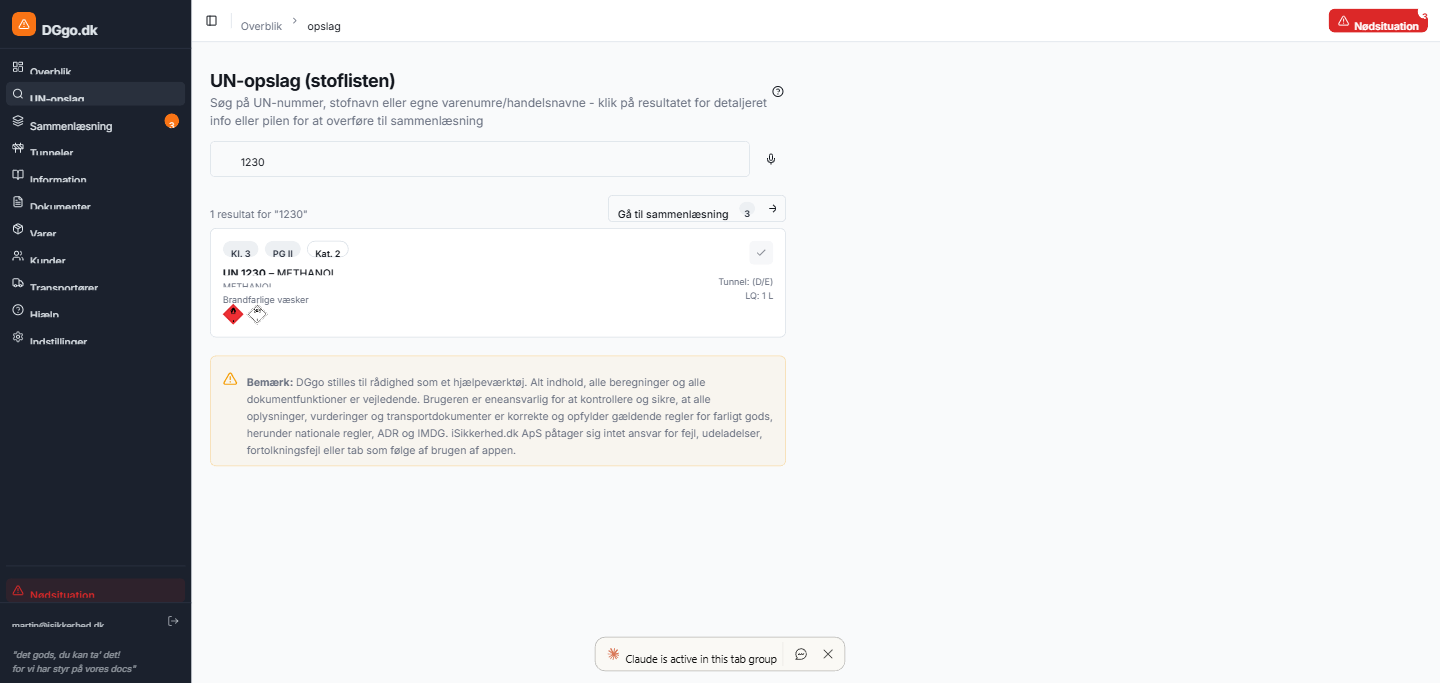Screen dimensions: 1440x683
Task: Open the help question mark icon
Action: point(778,92)
